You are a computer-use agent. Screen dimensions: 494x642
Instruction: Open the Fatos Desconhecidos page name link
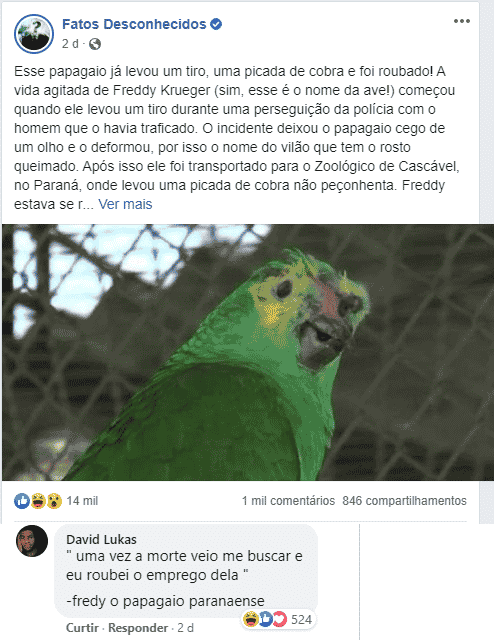(134, 24)
